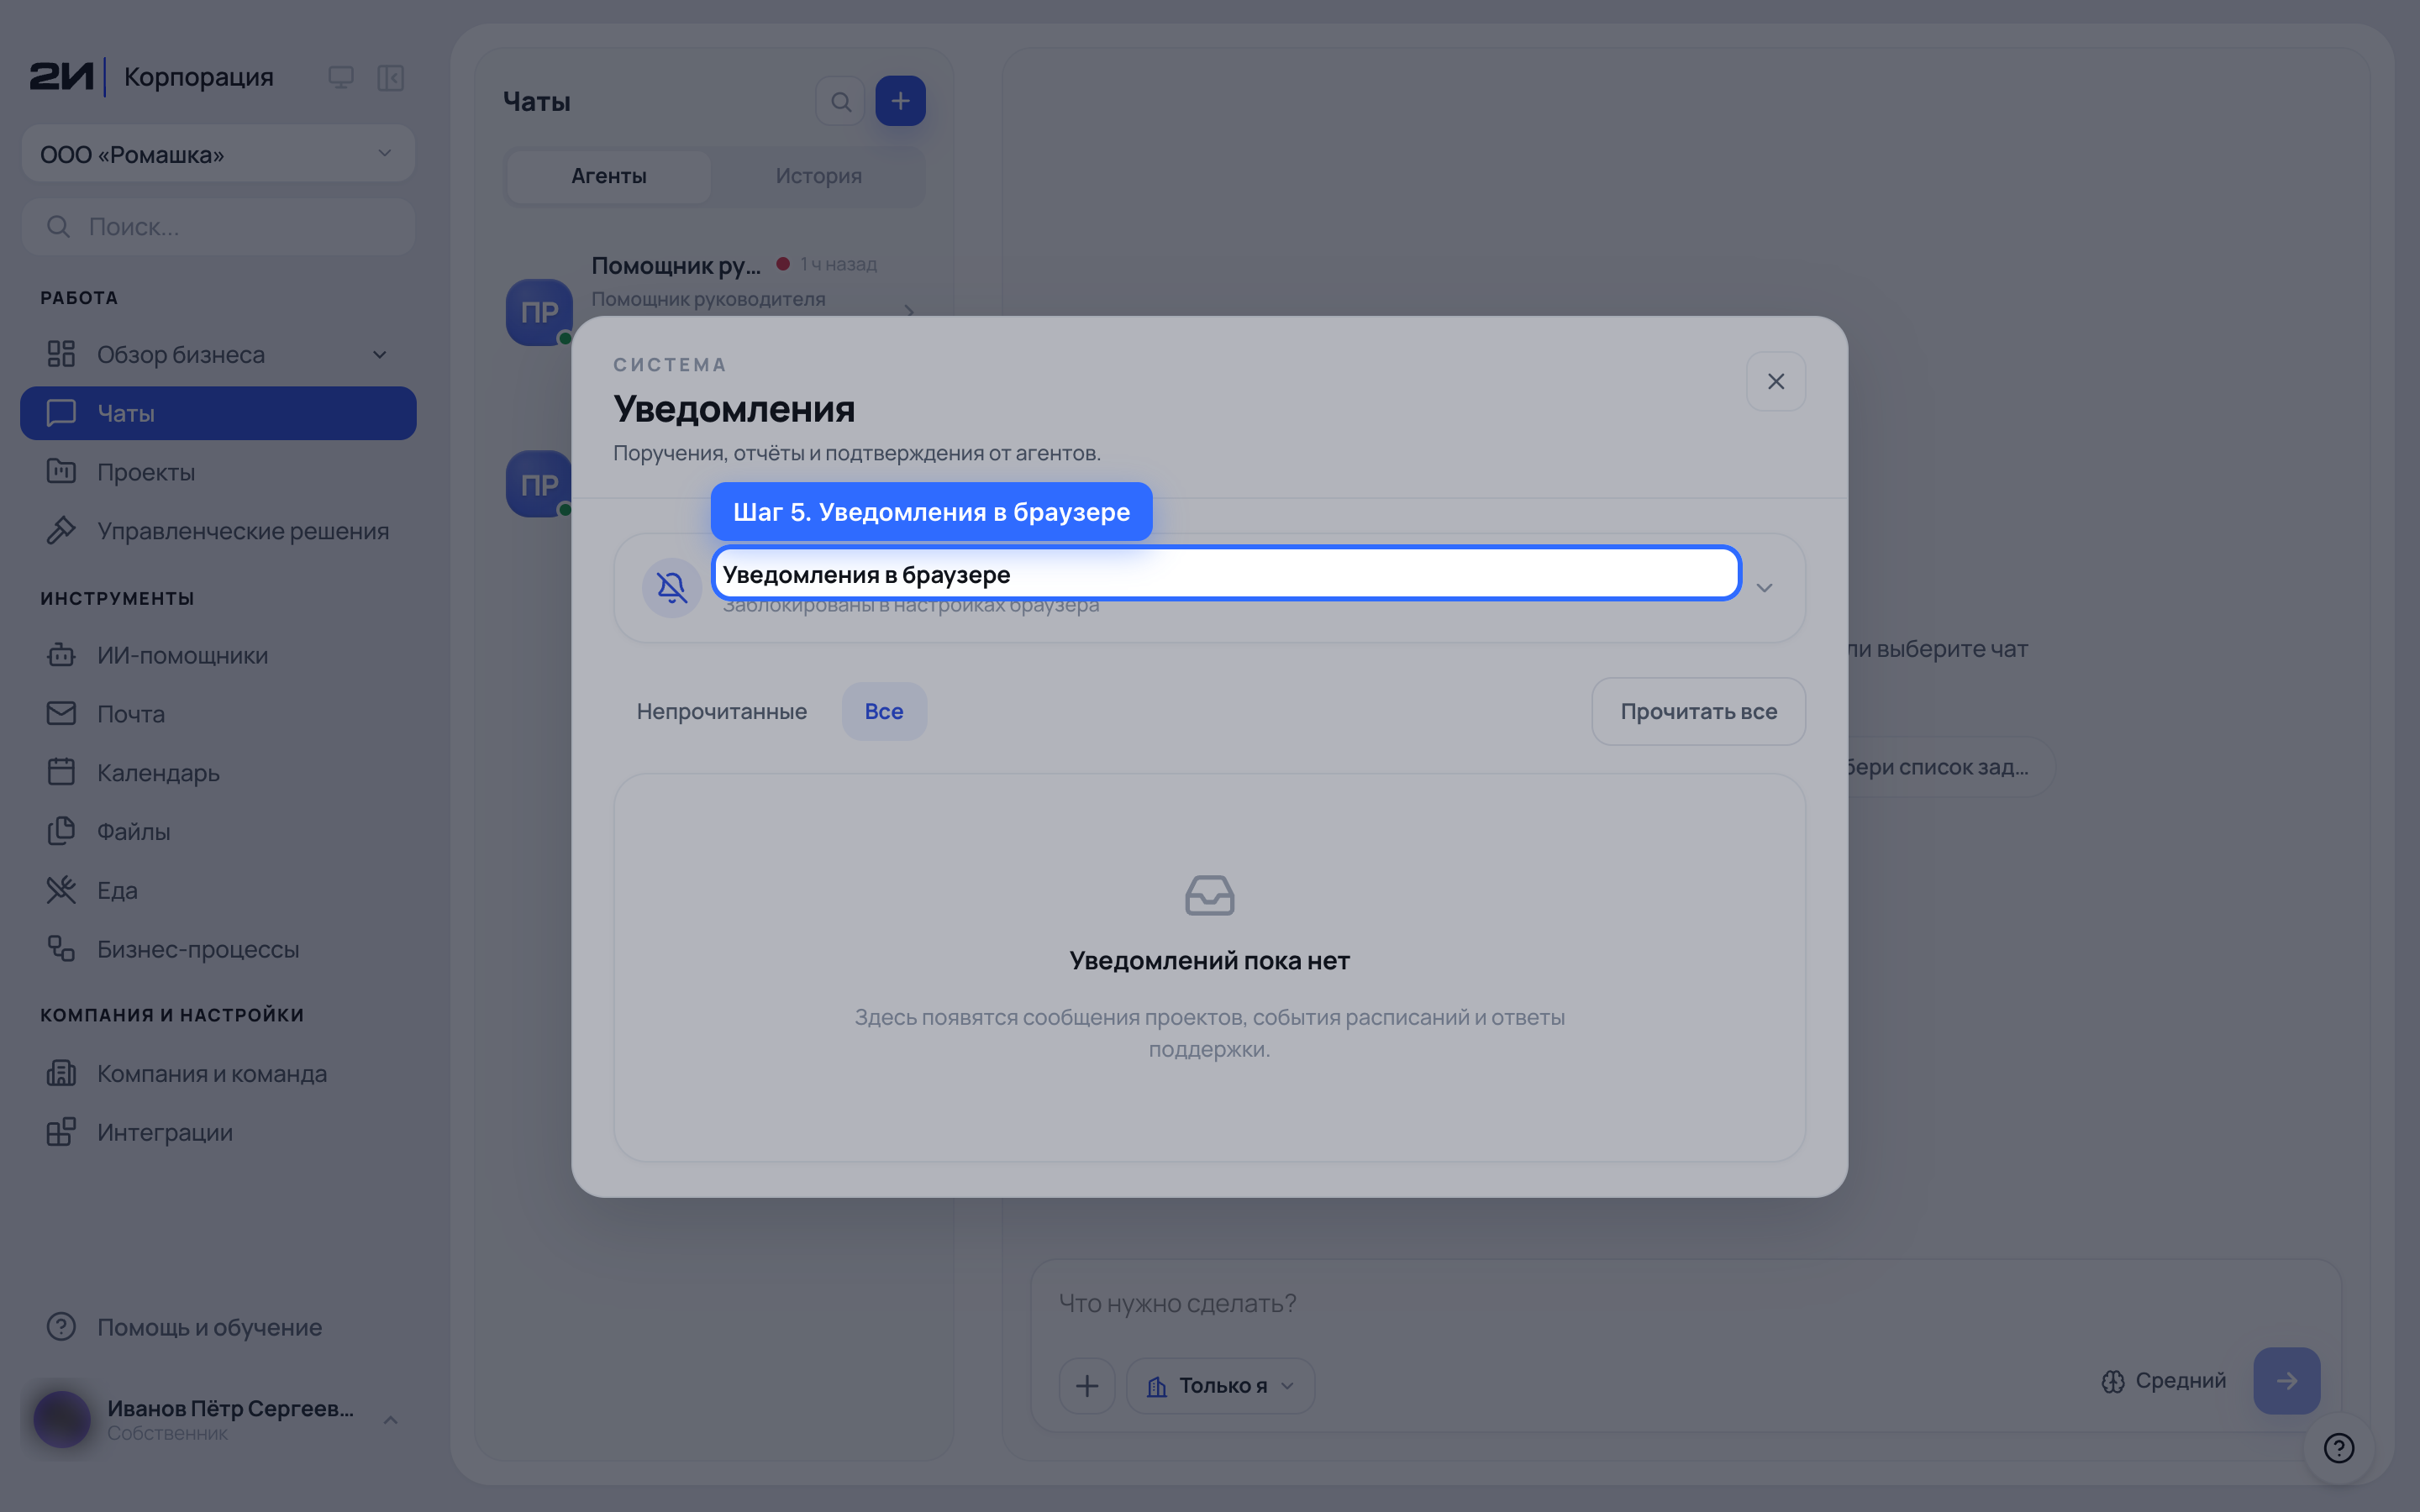The image size is (2420, 1512).
Task: Click the sidebar Поиск field
Action: click(218, 227)
